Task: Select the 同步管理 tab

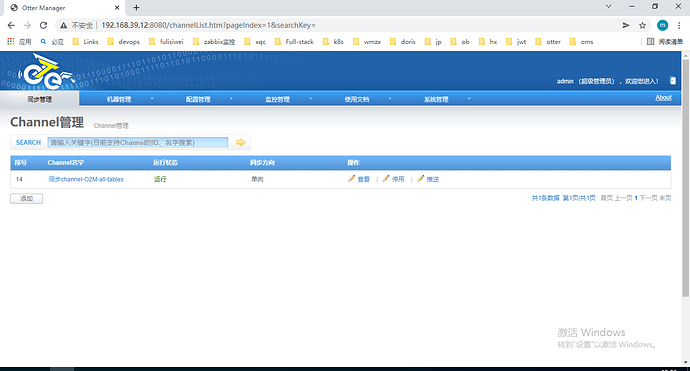Action: tap(40, 99)
